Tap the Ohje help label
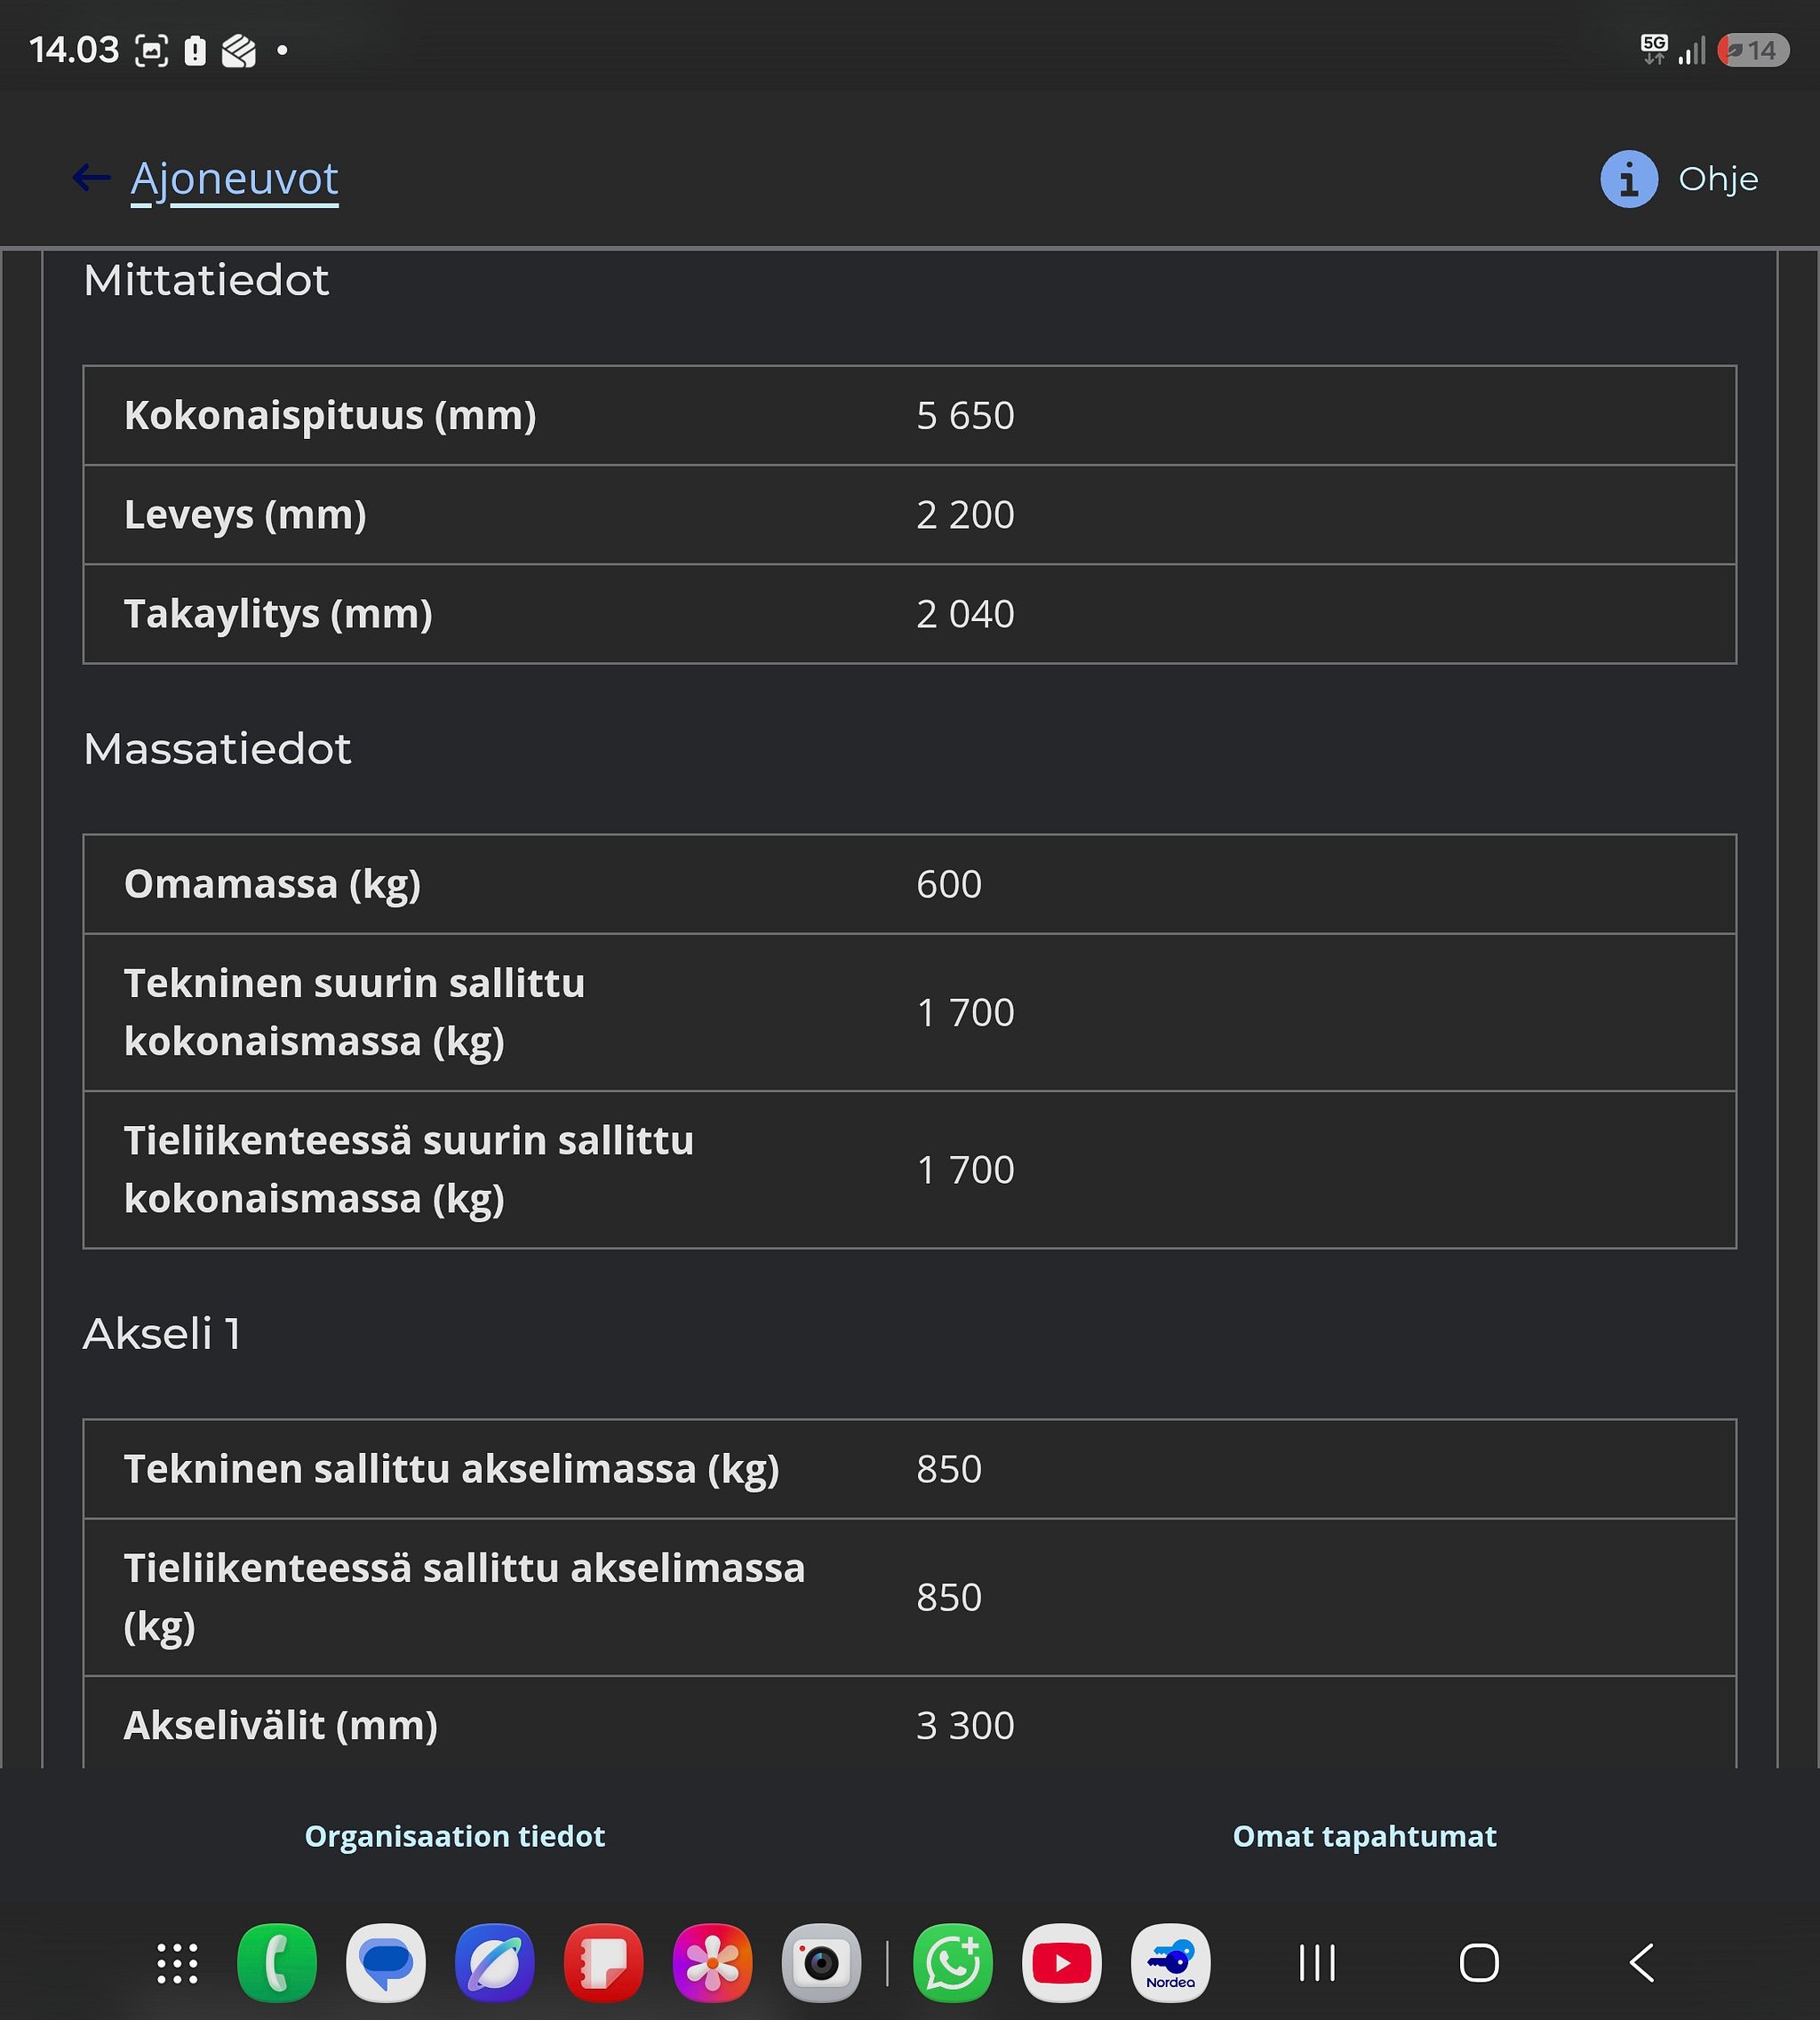The height and width of the screenshot is (2020, 1820). tap(1718, 179)
